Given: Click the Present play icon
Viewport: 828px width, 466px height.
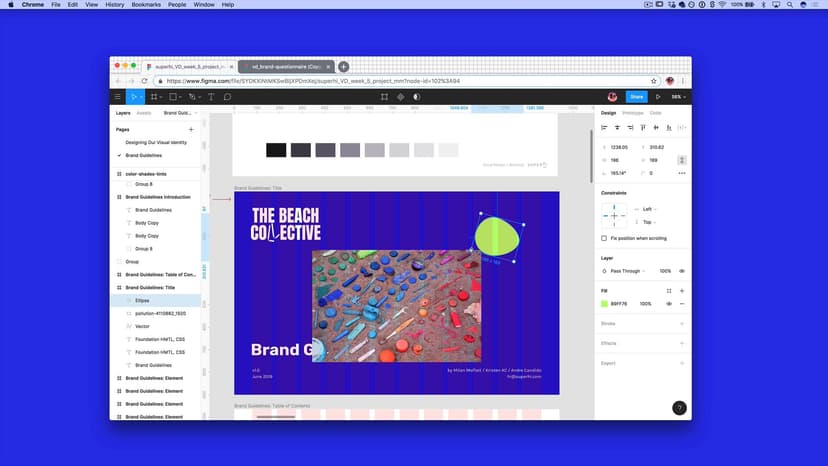Looking at the screenshot, I should [658, 97].
